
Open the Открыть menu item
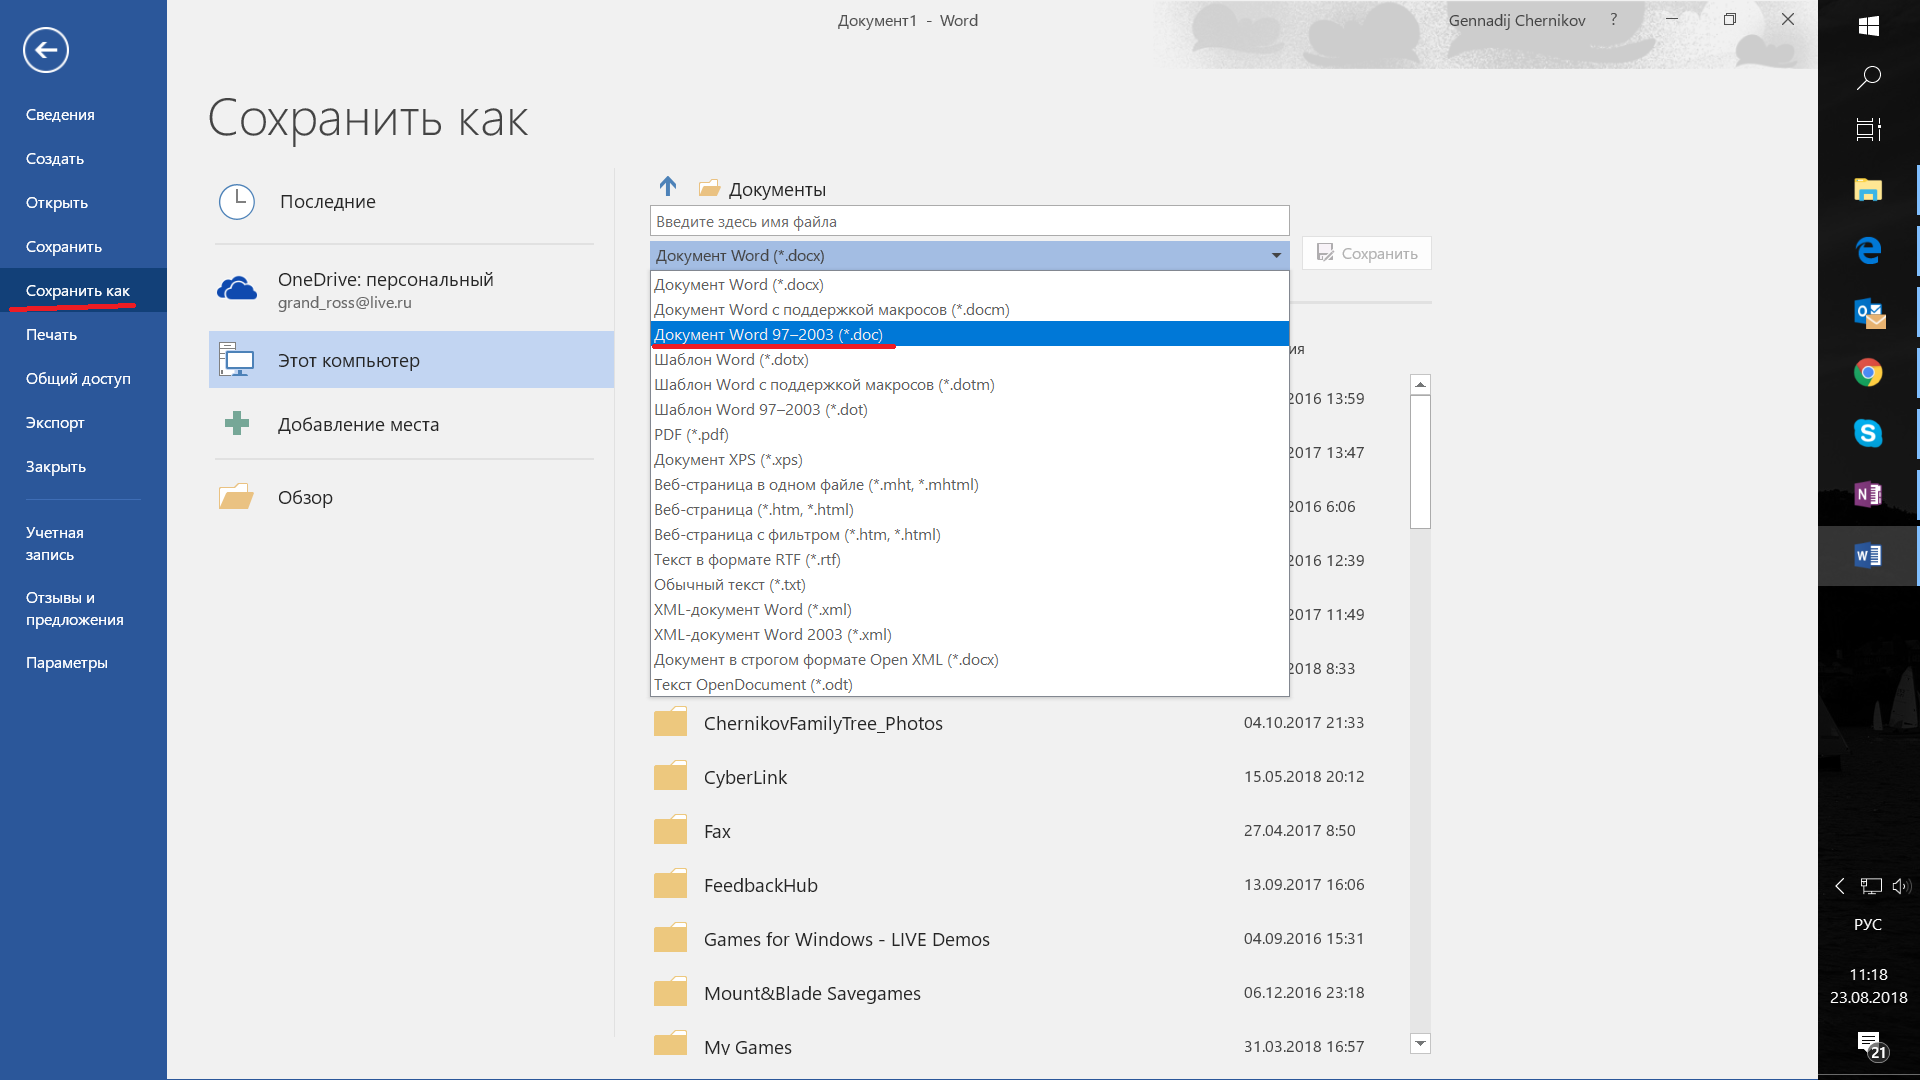click(83, 202)
